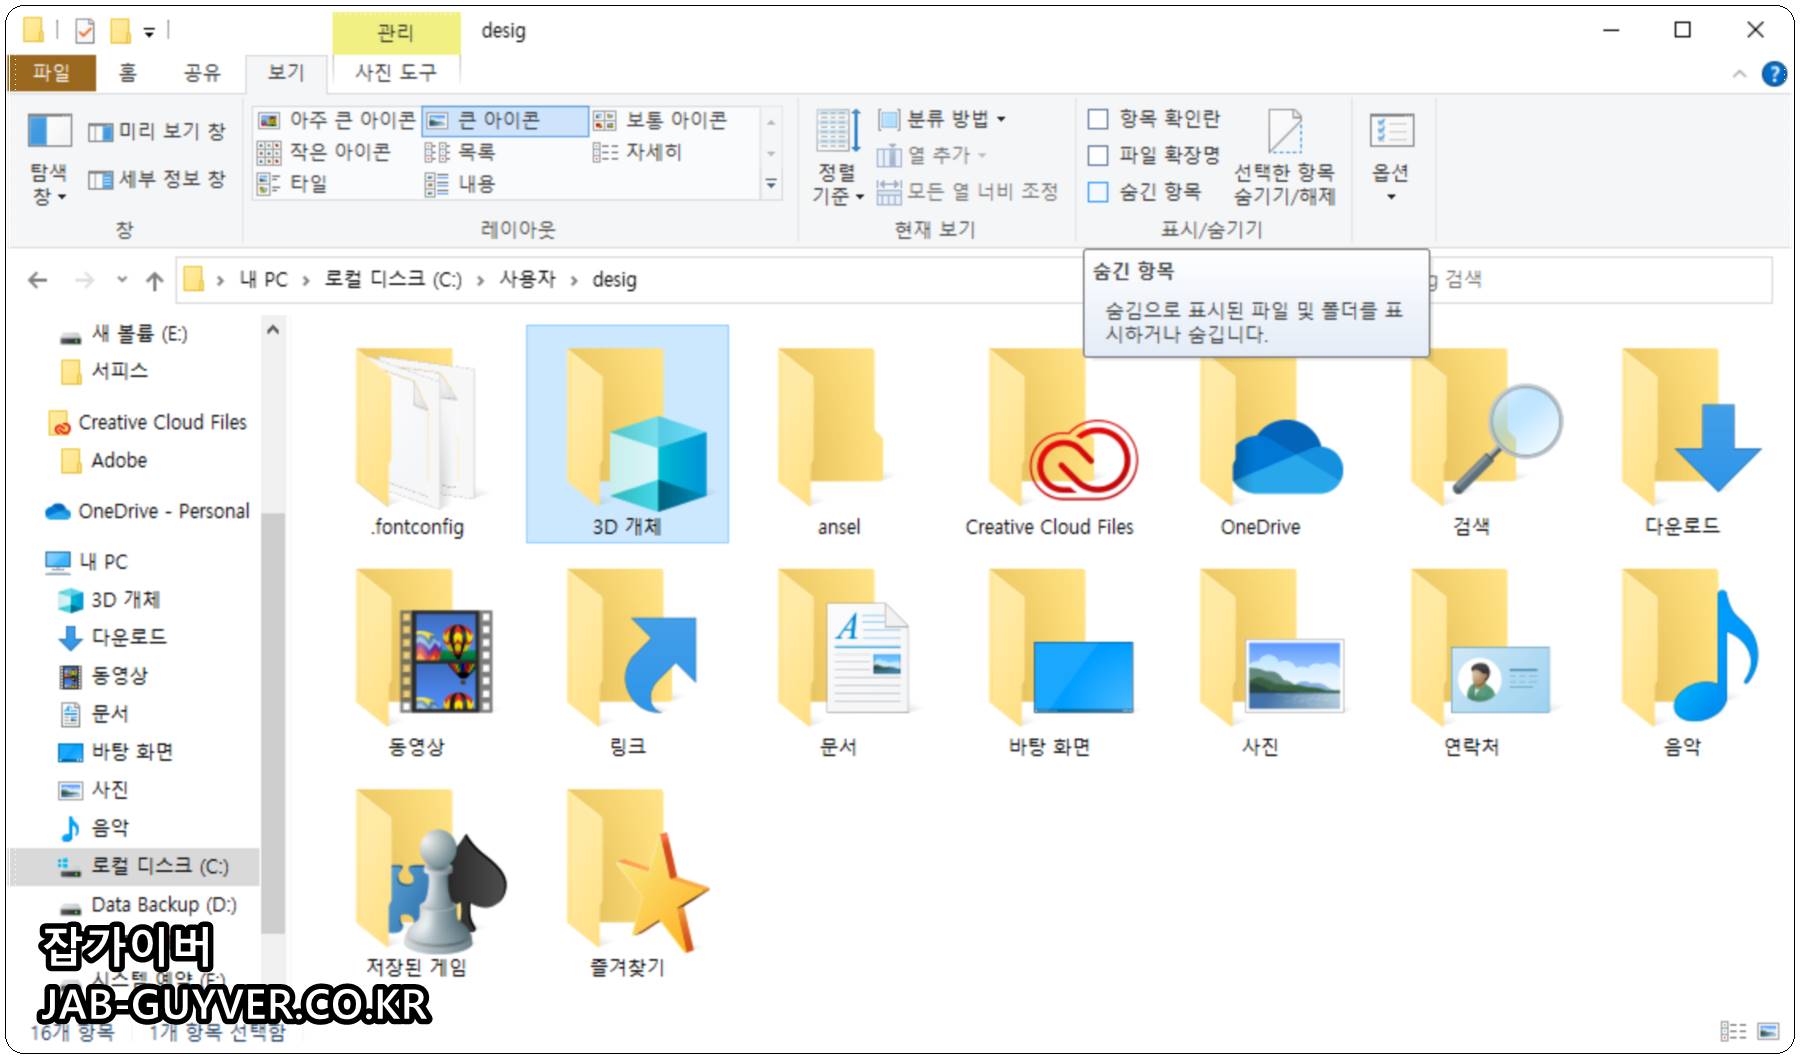Click 선택한 항목 숨기기/해제 button
Viewport: 1800px width, 1059px height.
1285,158
